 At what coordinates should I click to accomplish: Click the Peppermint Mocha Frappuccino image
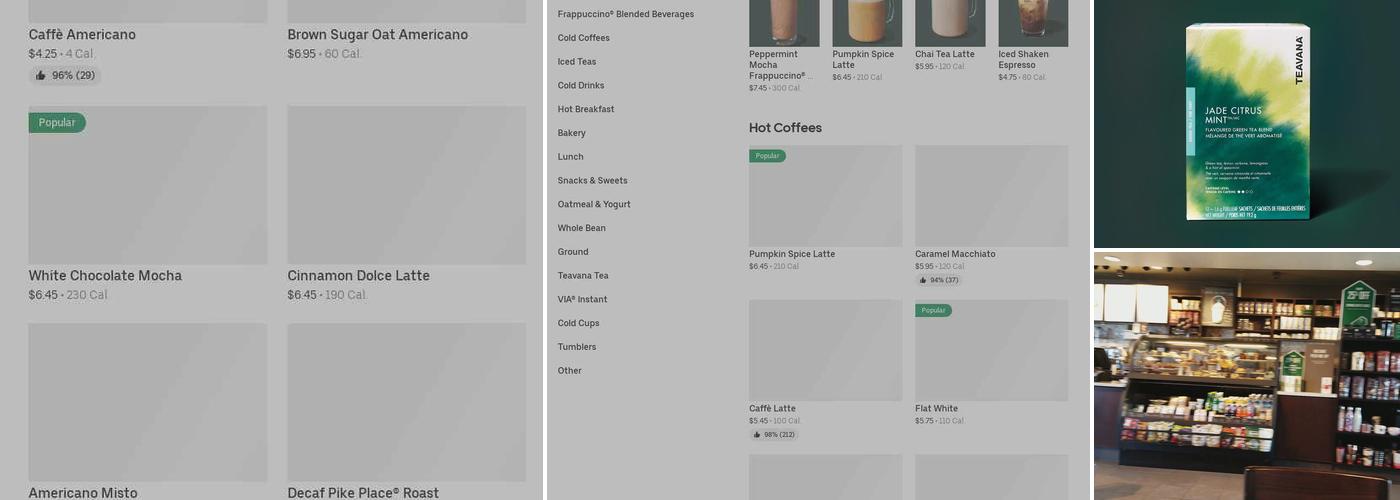coord(784,23)
